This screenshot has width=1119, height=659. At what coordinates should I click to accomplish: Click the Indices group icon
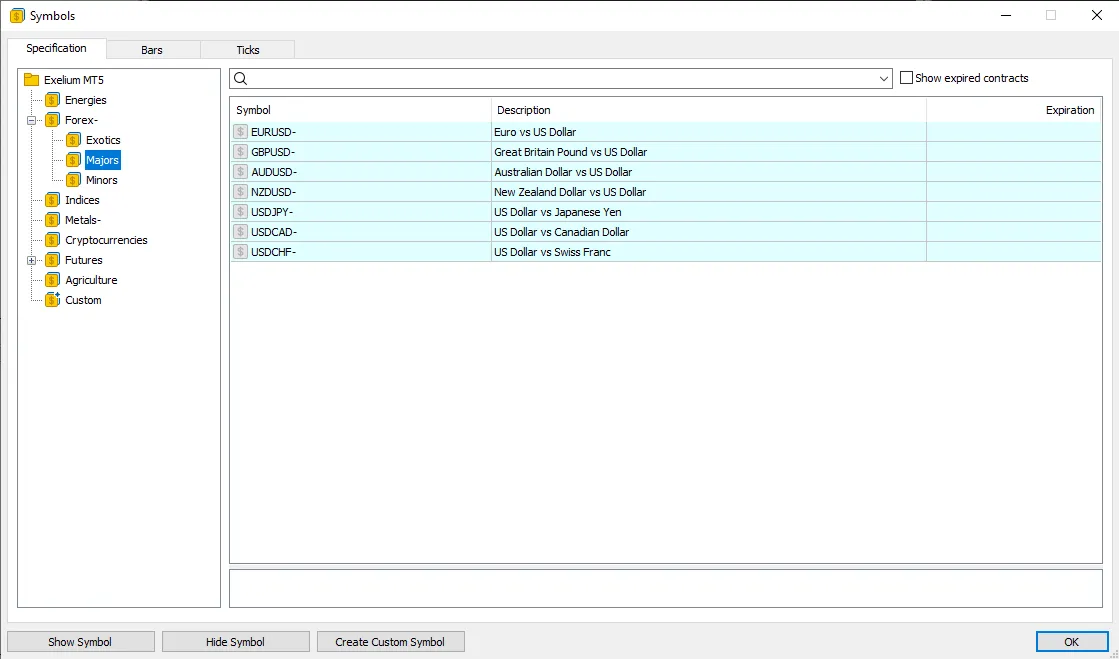point(53,200)
